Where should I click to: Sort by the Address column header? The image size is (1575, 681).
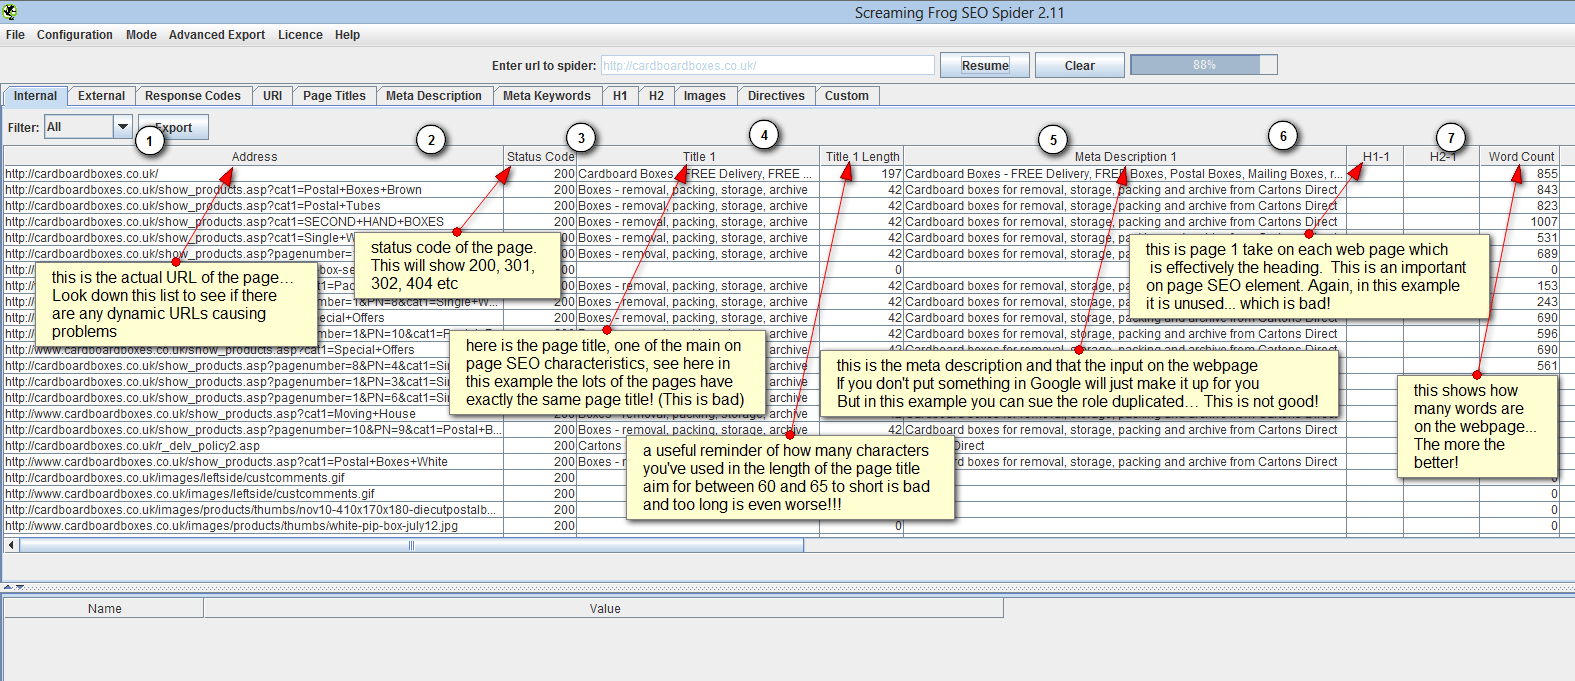pos(254,157)
